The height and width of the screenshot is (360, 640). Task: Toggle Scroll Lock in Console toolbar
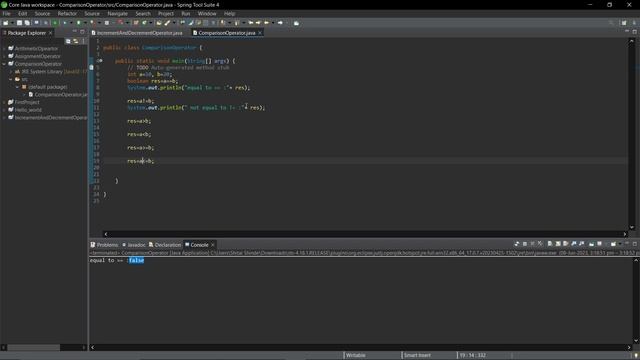(558, 244)
